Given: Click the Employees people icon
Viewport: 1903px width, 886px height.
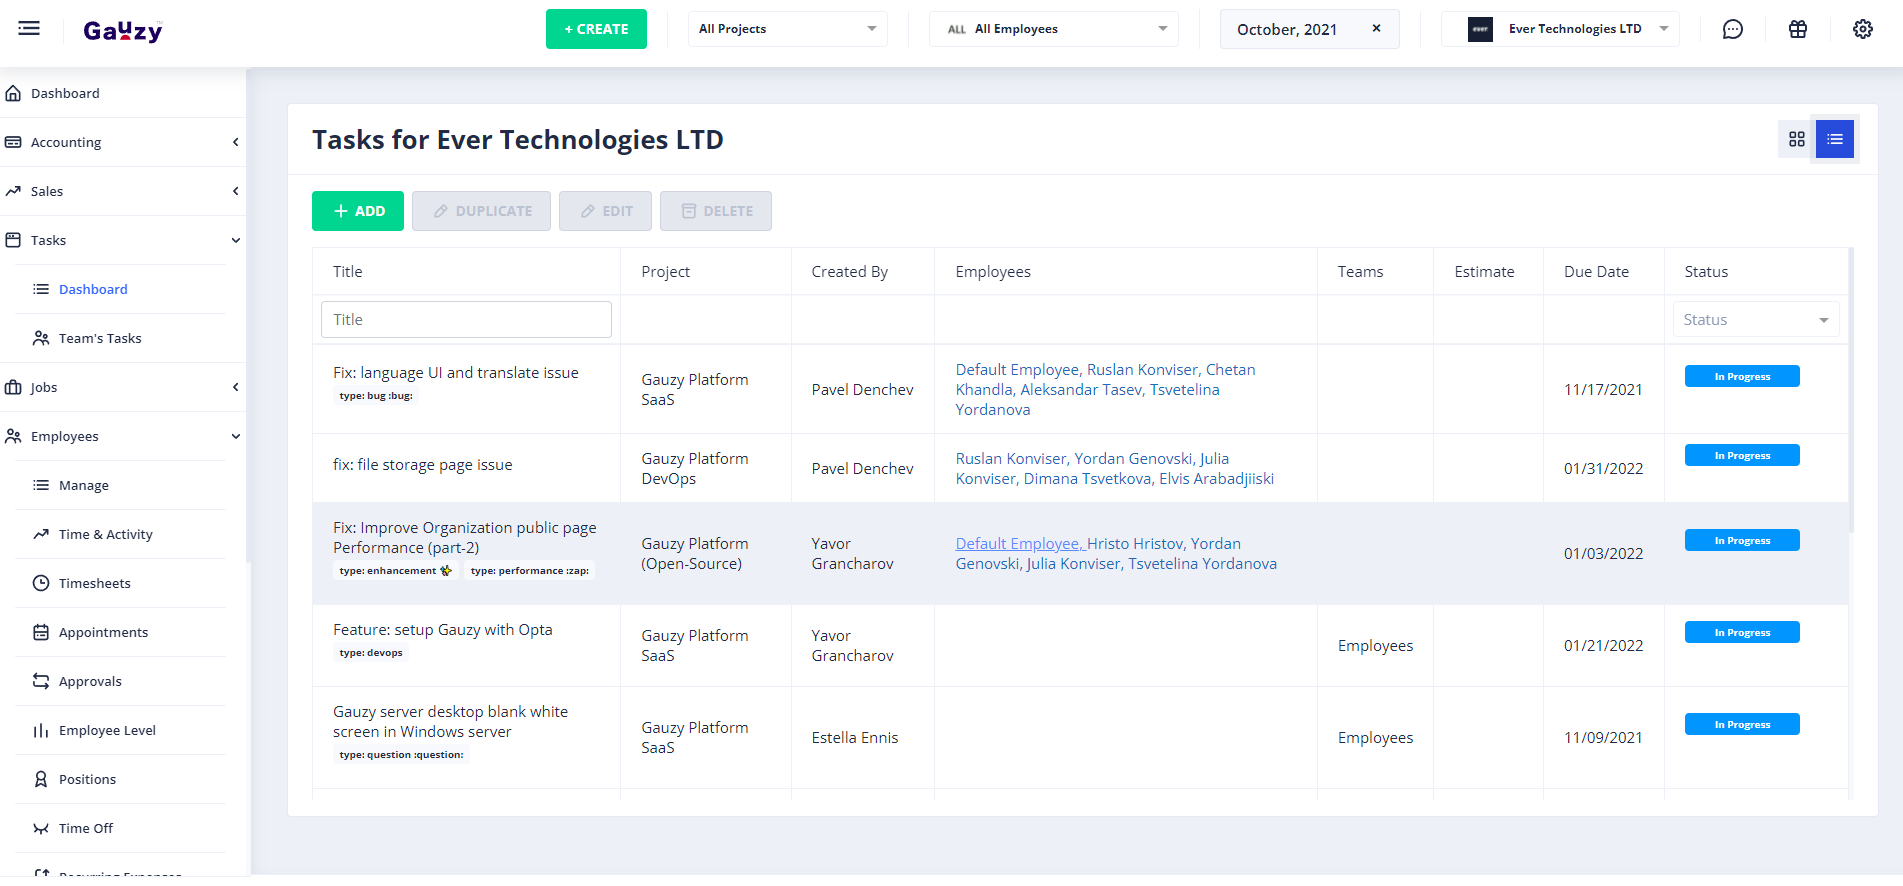Looking at the screenshot, I should tap(13, 436).
